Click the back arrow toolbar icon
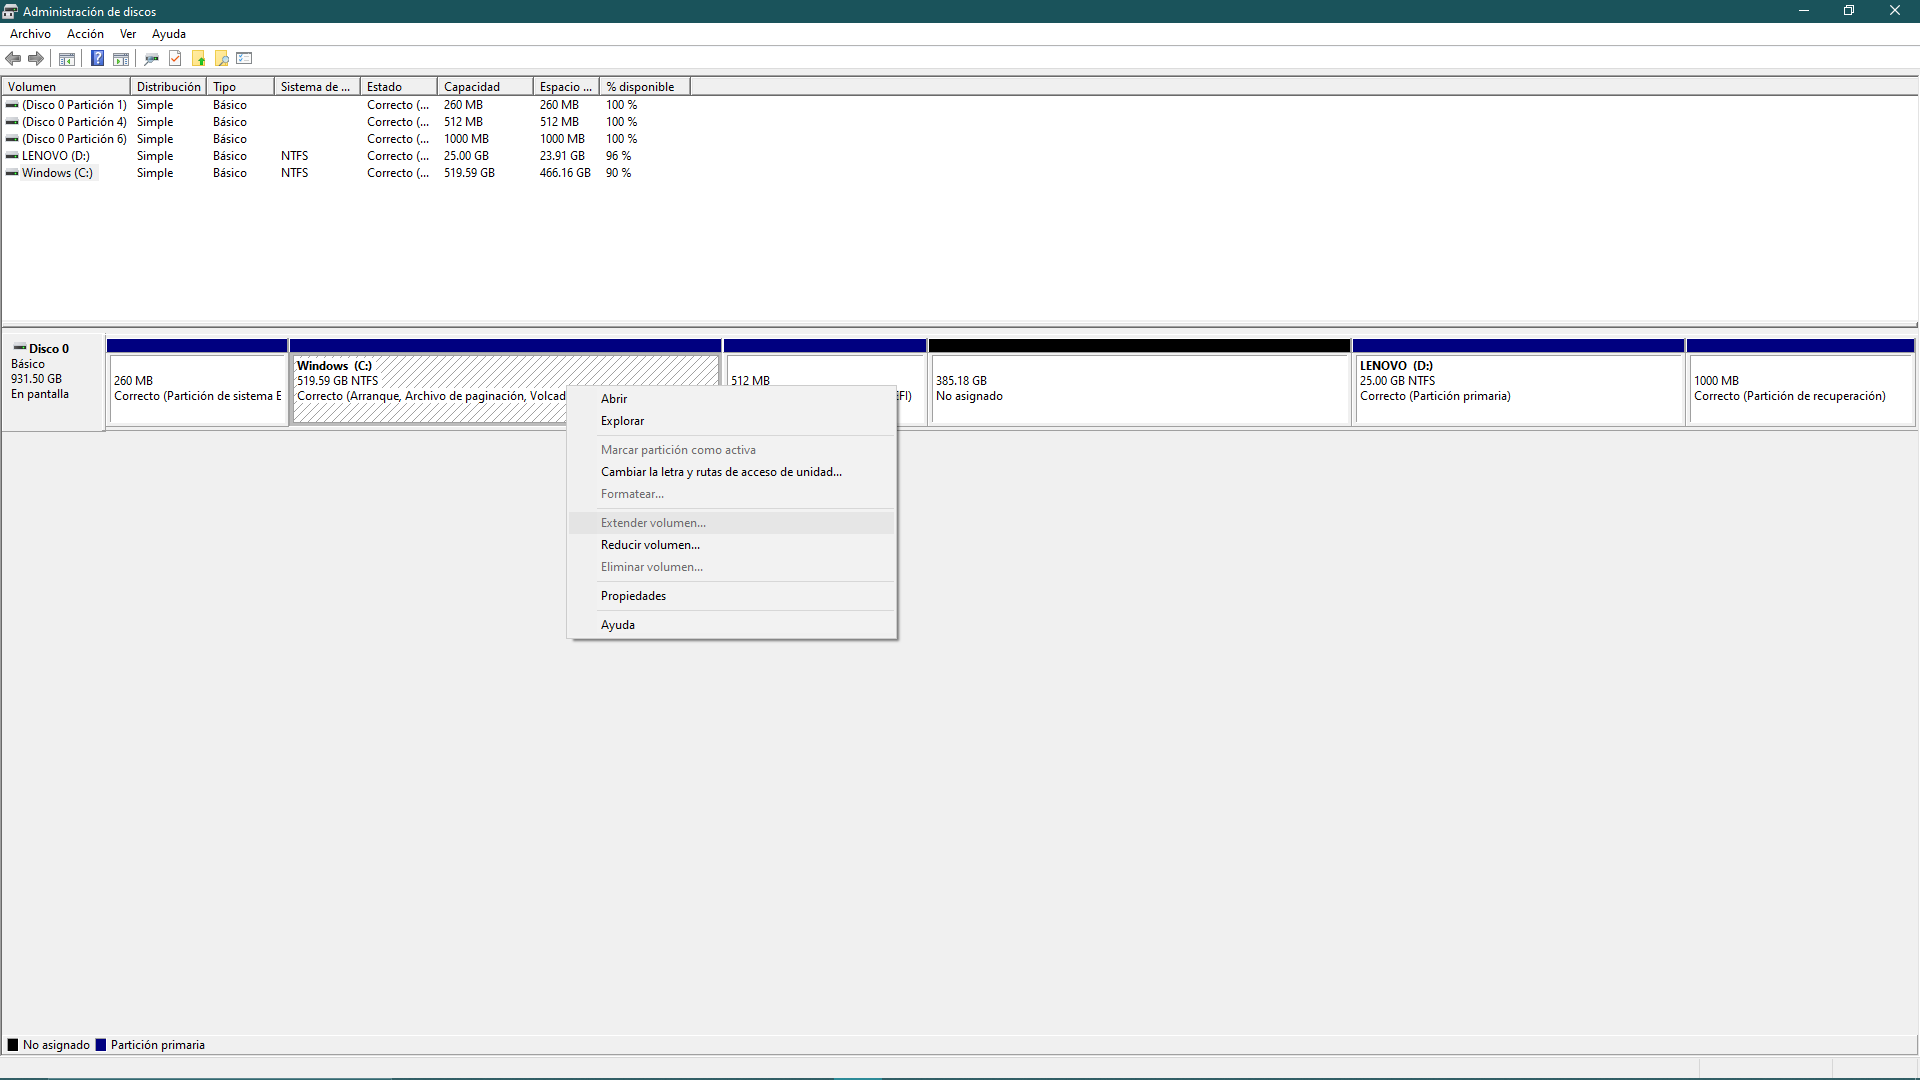1920x1080 pixels. click(x=13, y=59)
